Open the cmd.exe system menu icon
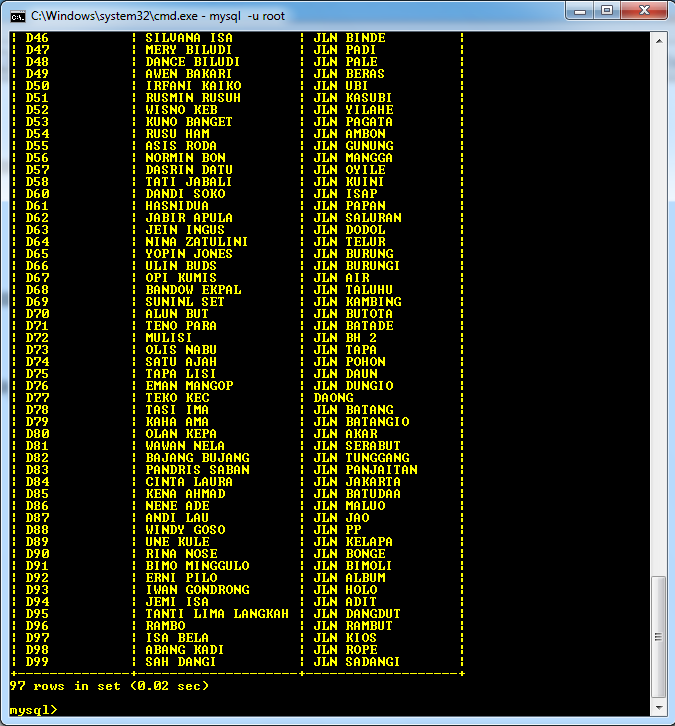Screen dimensions: 675x726 tap(18, 17)
